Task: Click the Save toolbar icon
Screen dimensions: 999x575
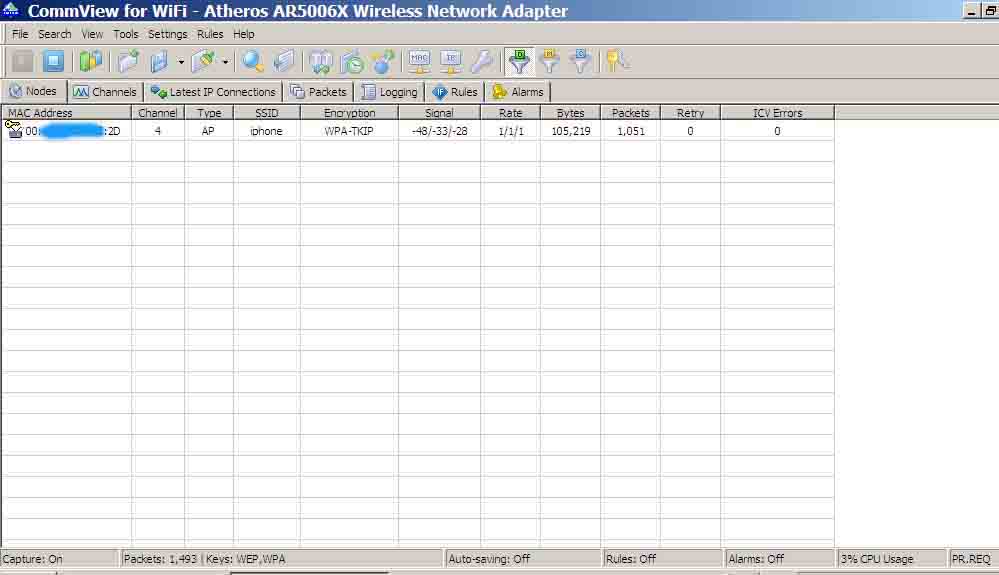Action: click(159, 62)
